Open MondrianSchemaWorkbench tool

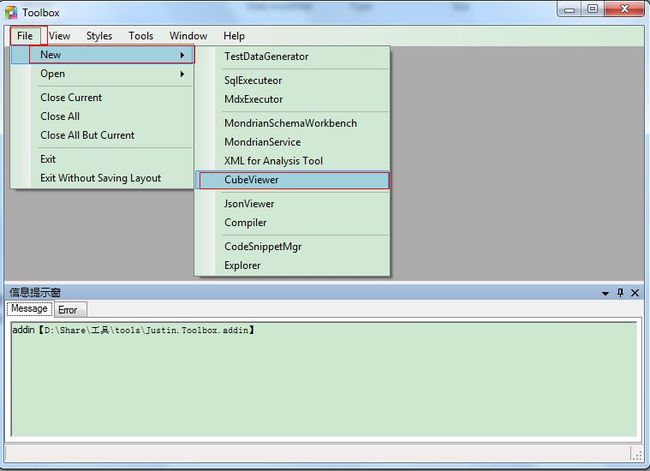[x=292, y=123]
